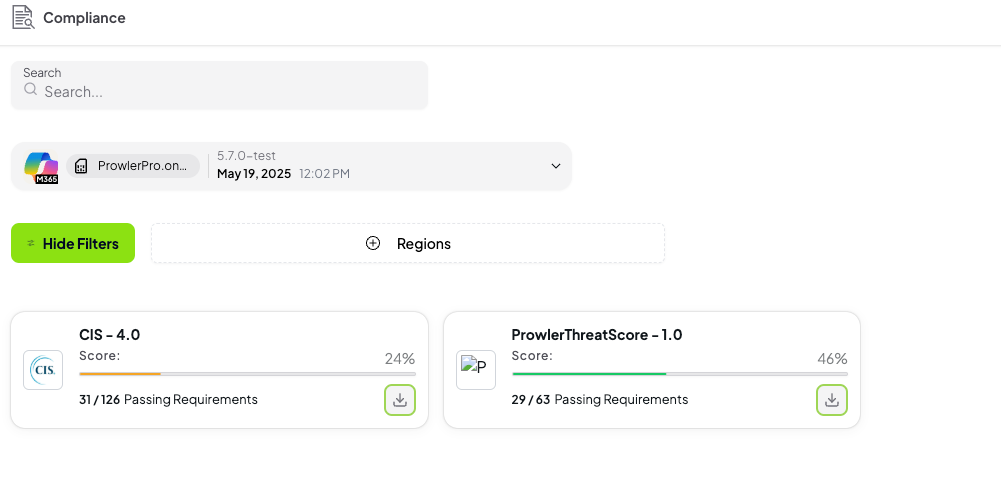This screenshot has width=1001, height=487.
Task: Click the May 19, 2025 scan date
Action: point(254,174)
